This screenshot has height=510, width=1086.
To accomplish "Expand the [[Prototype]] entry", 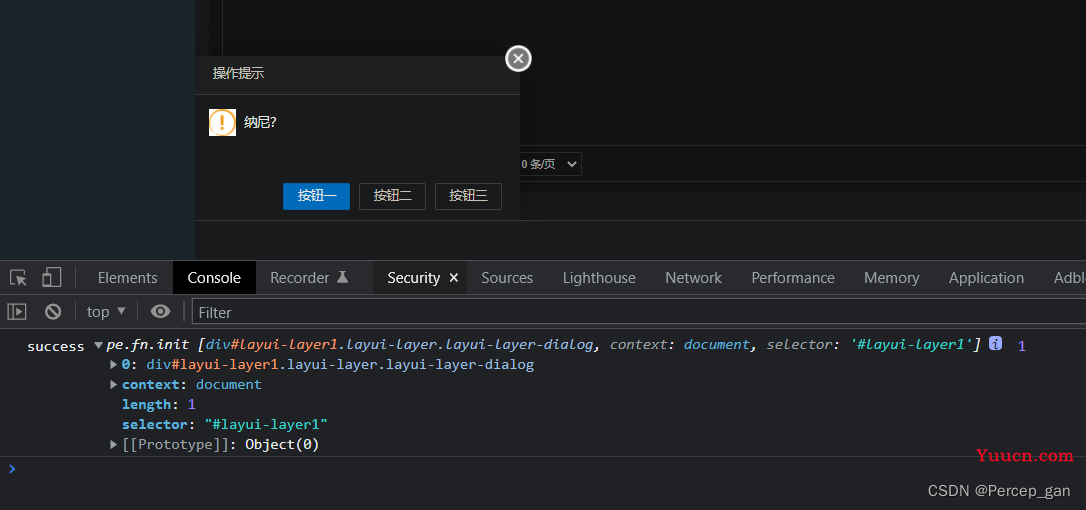I will (114, 444).
